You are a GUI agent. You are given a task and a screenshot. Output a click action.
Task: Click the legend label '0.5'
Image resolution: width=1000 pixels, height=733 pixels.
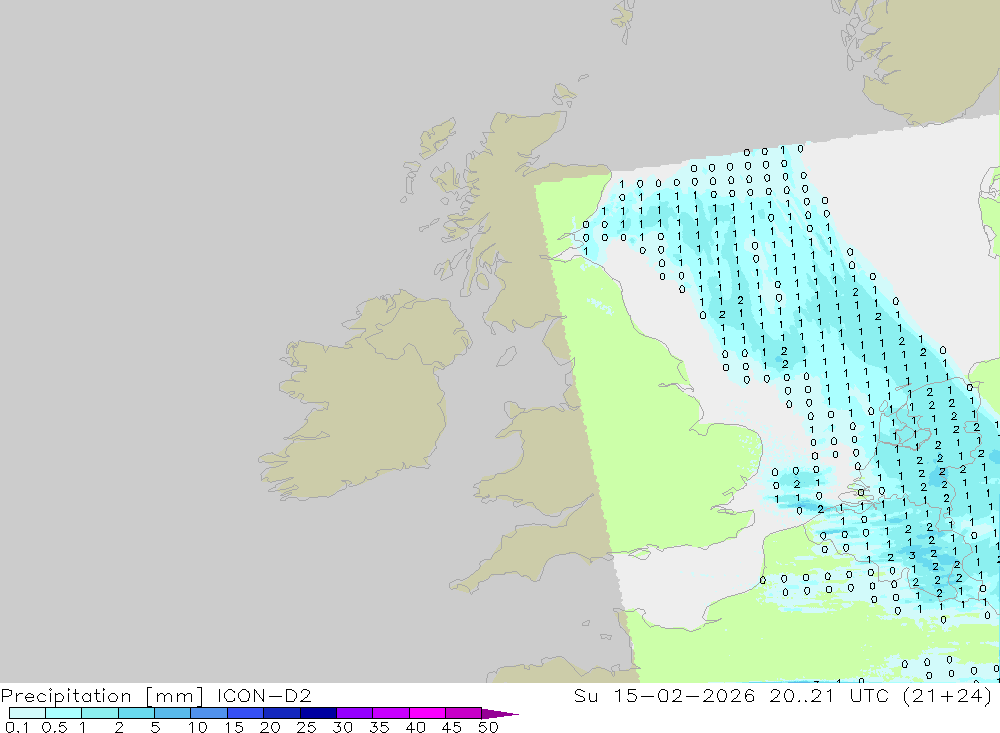54,727
